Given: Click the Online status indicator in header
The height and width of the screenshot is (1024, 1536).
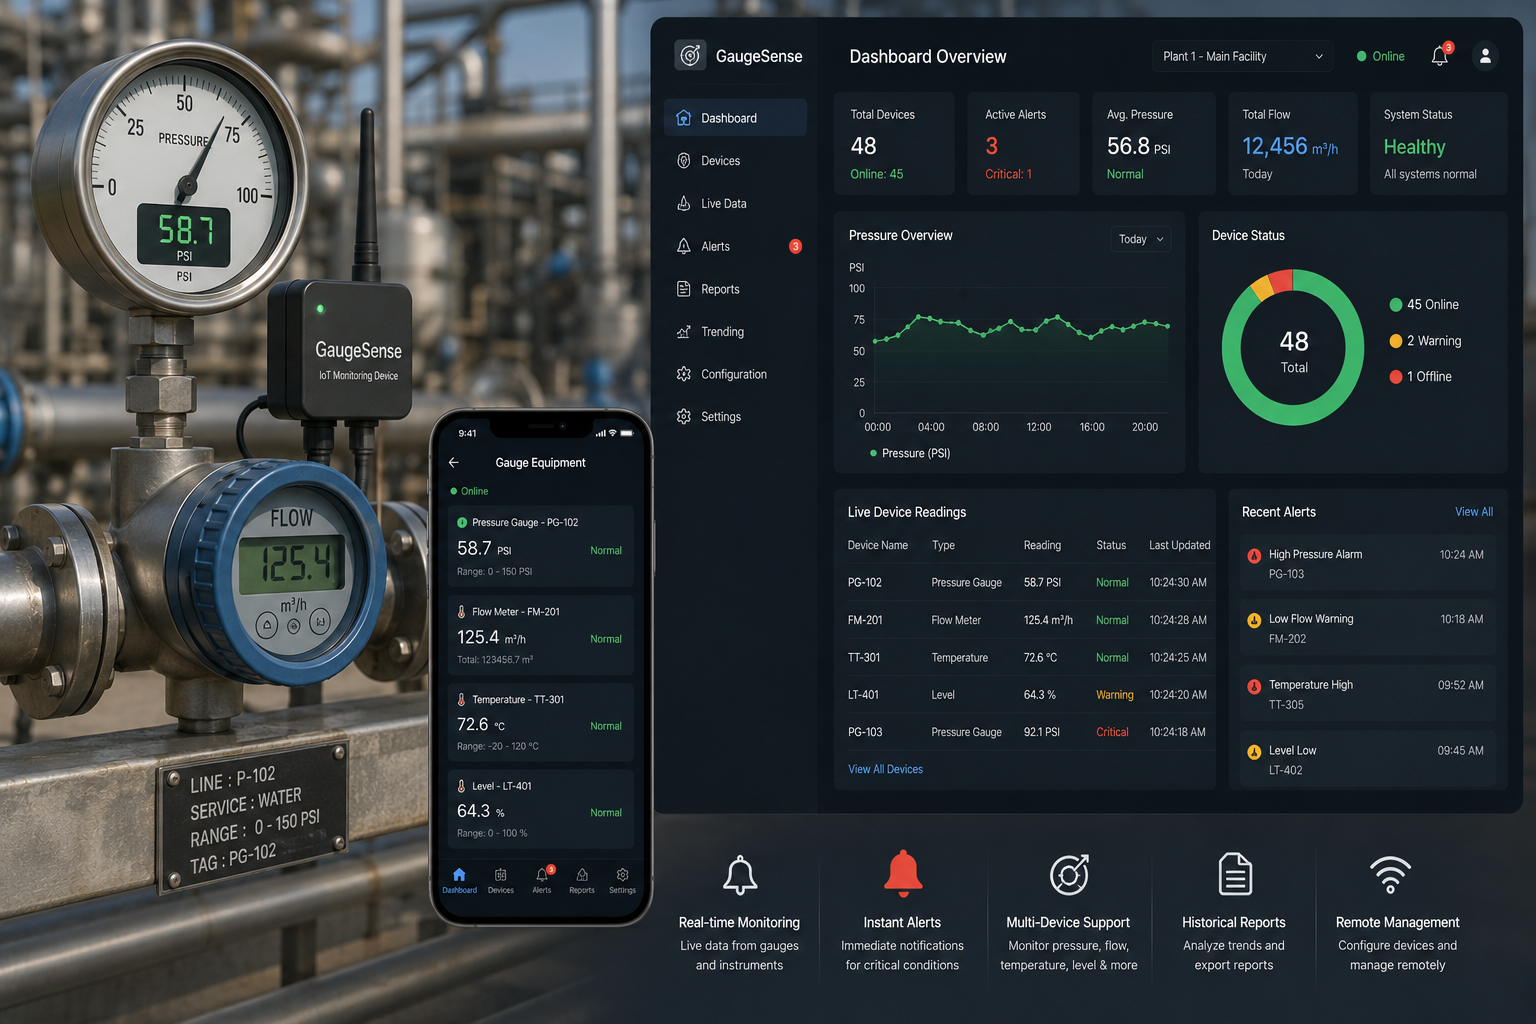Looking at the screenshot, I should (1380, 56).
